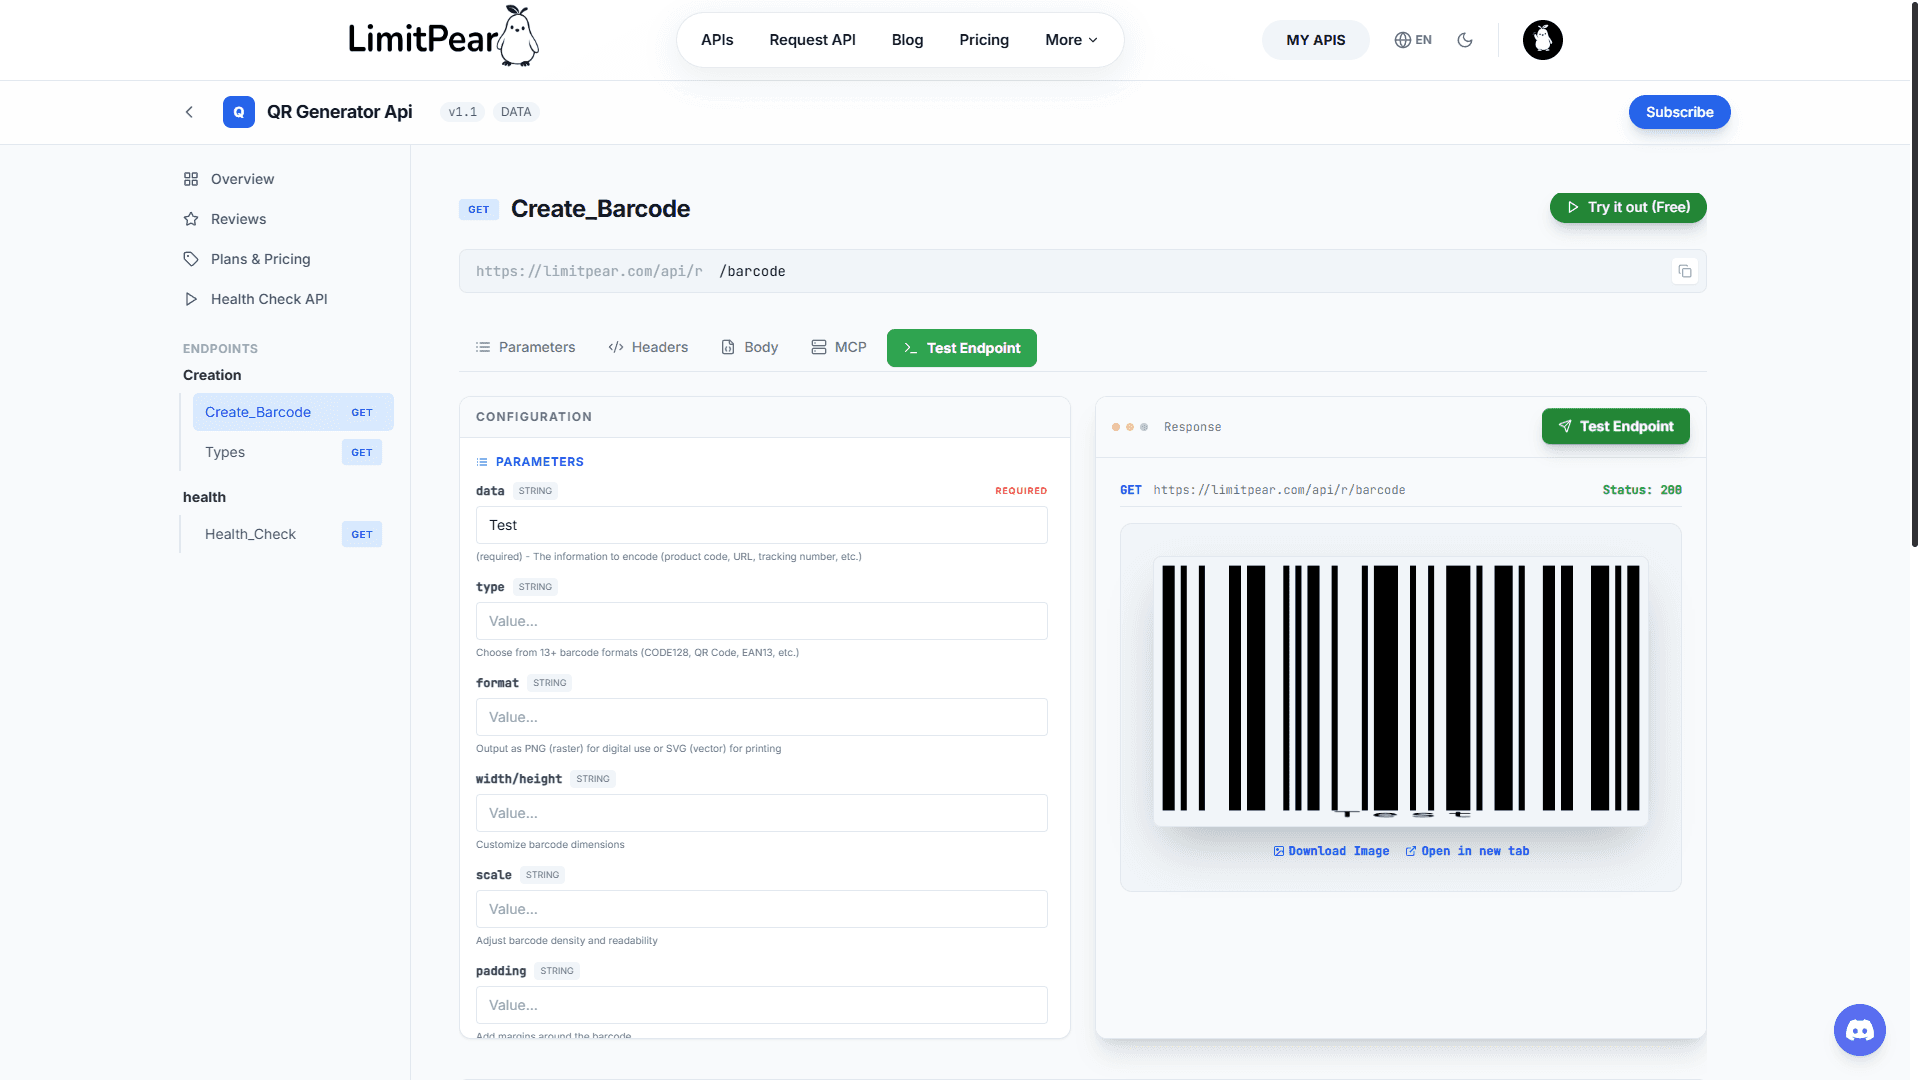Click the DATA category badge

coord(516,112)
